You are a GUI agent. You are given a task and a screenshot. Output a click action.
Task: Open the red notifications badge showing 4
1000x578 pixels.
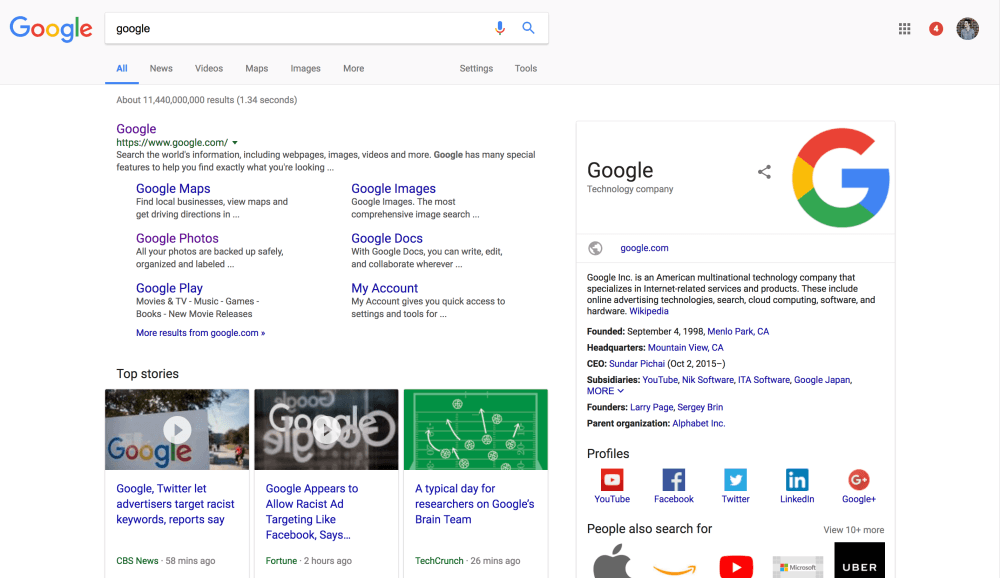tap(936, 29)
